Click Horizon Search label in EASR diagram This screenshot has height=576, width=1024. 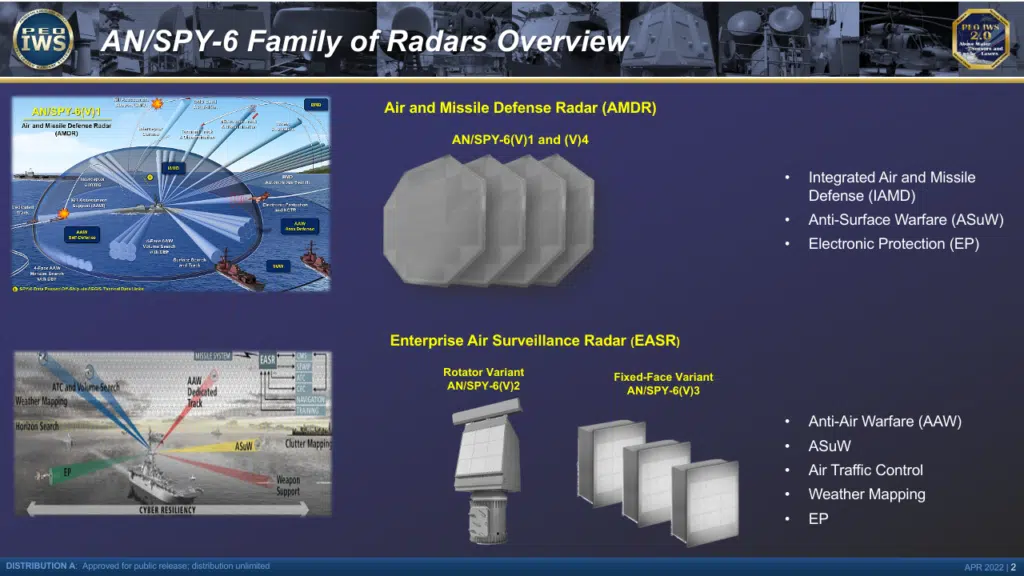point(37,426)
